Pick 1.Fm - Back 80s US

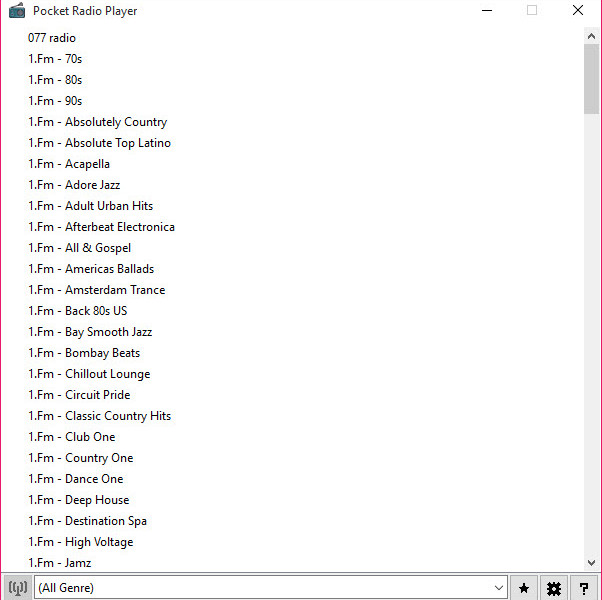pos(78,311)
